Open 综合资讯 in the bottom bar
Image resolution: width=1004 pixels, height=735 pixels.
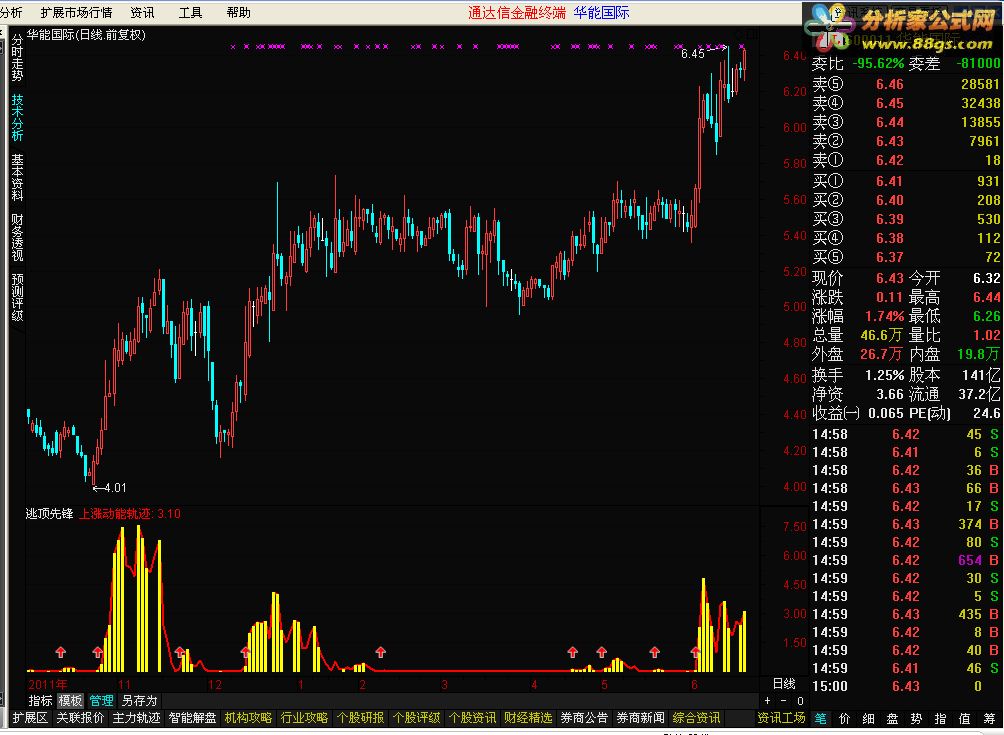tap(696, 718)
